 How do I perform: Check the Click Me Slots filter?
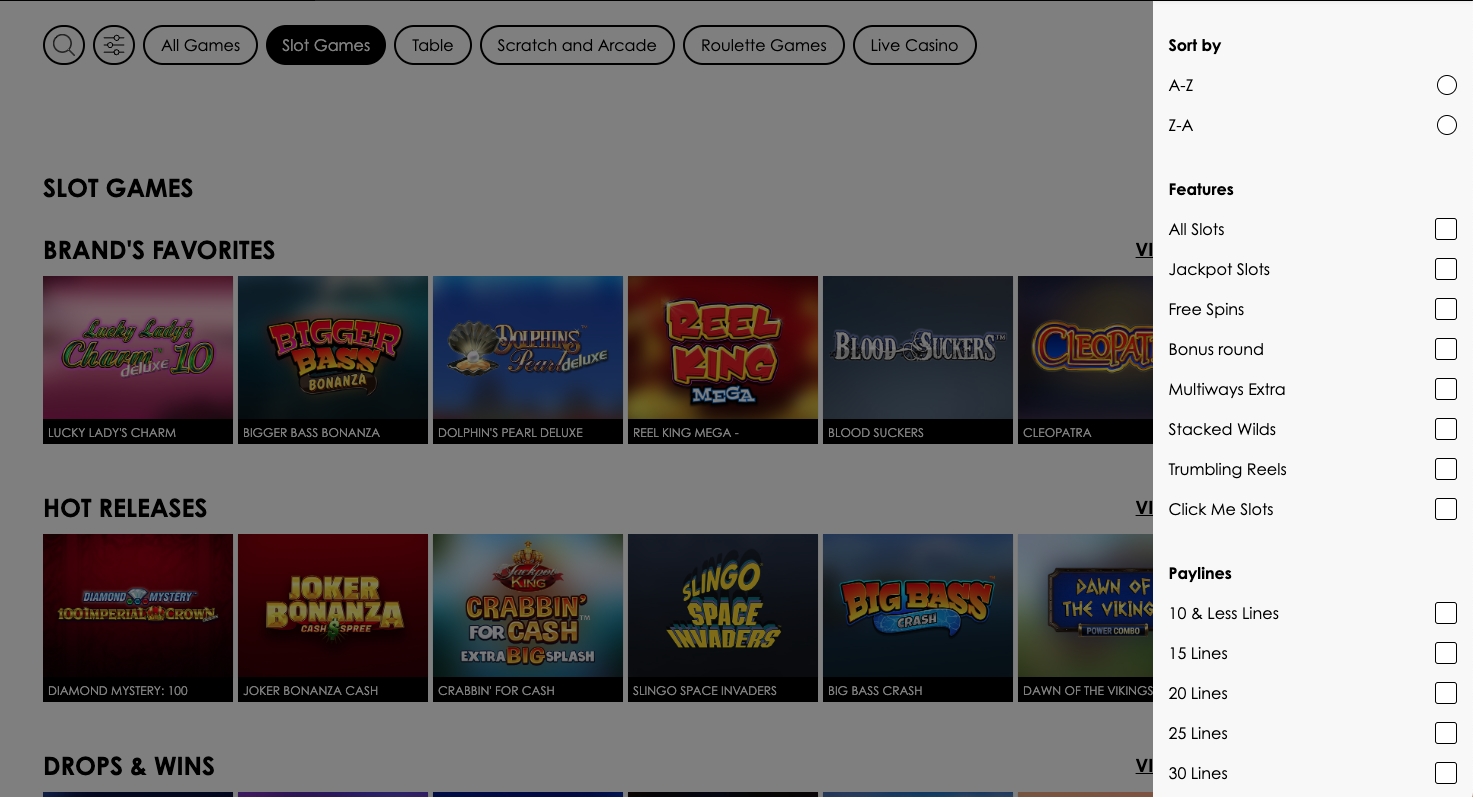click(x=1446, y=509)
